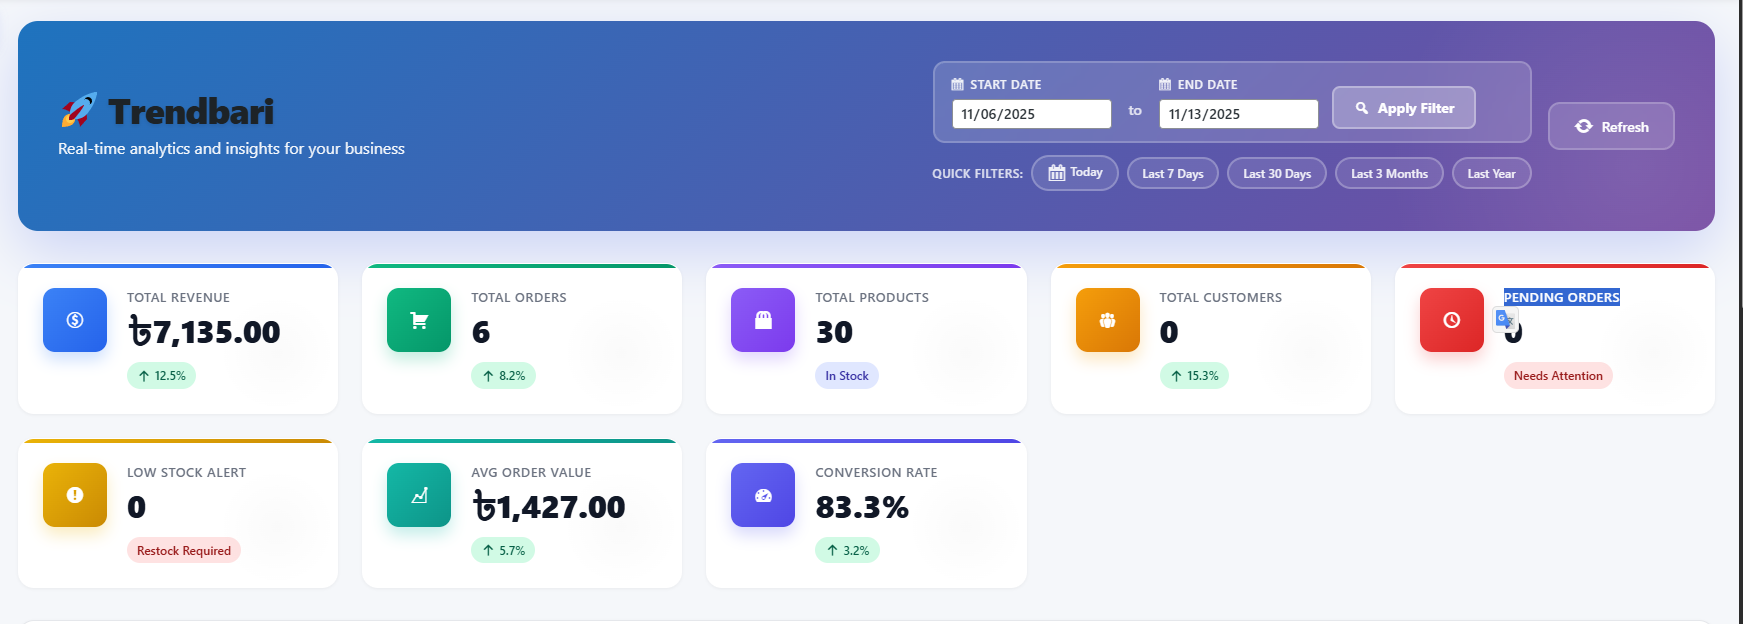Viewport: 1743px width, 624px height.
Task: Click the blue Total Revenue dollar icon
Action: pos(75,320)
